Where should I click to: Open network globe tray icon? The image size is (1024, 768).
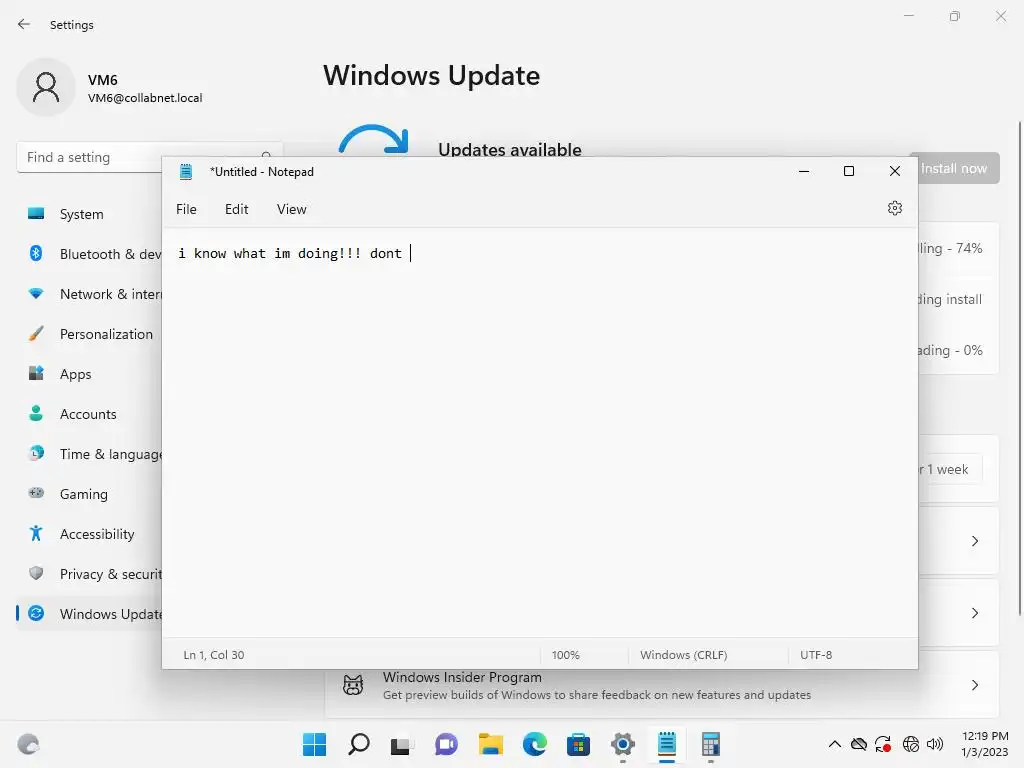(x=910, y=744)
